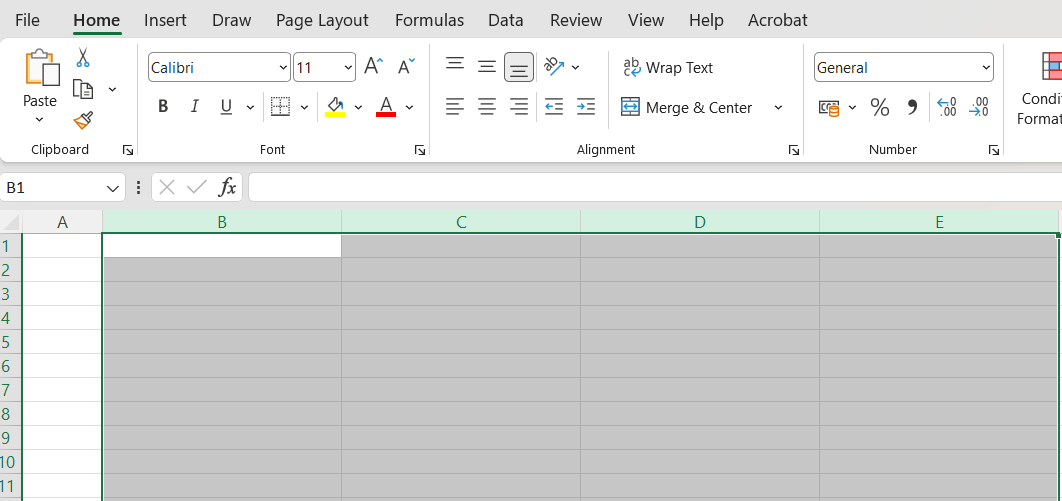Cut selection with the scissors icon
Screen dimensions: 1062x501
click(83, 57)
